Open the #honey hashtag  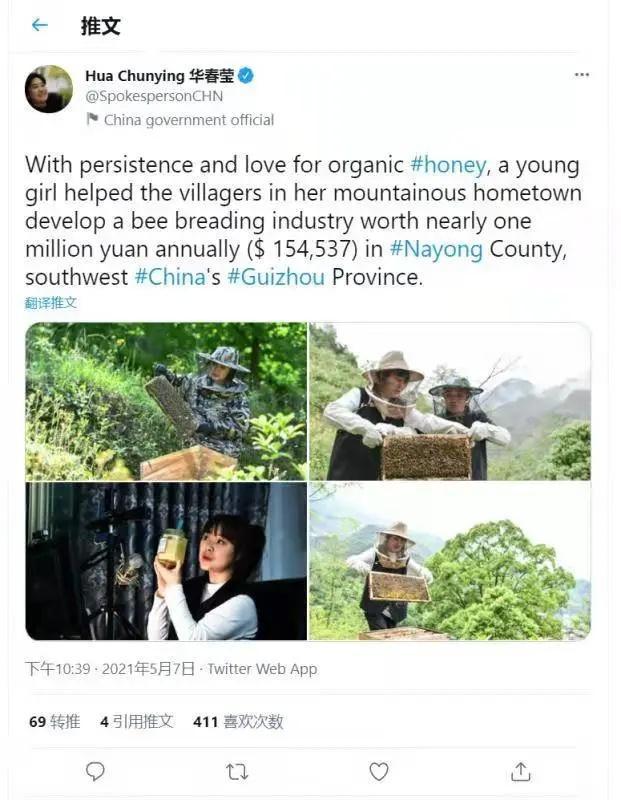point(448,166)
